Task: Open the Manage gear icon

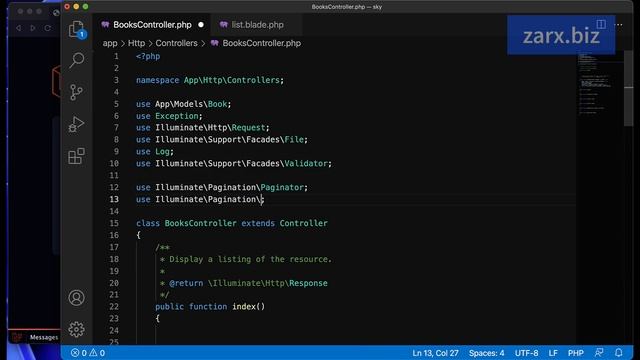Action: pos(76,329)
